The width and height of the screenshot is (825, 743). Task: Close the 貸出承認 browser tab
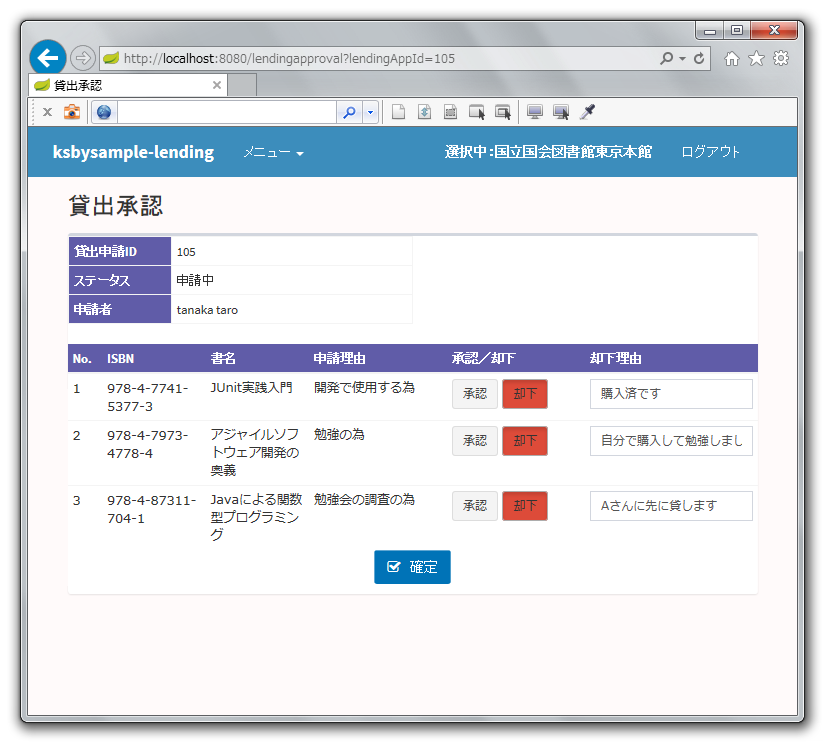(217, 85)
